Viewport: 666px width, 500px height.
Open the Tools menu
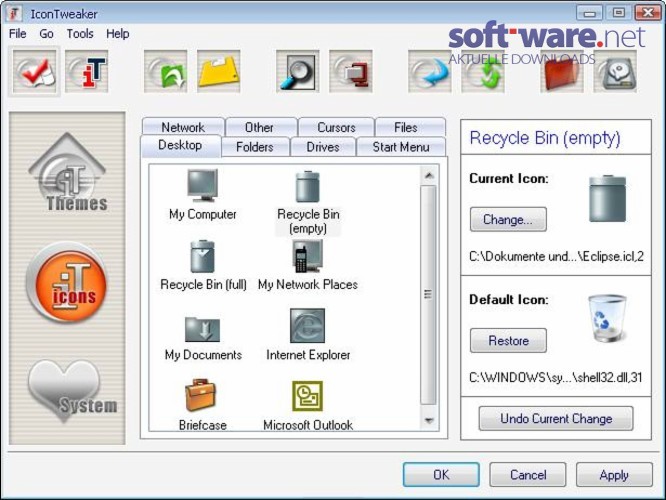click(x=80, y=34)
